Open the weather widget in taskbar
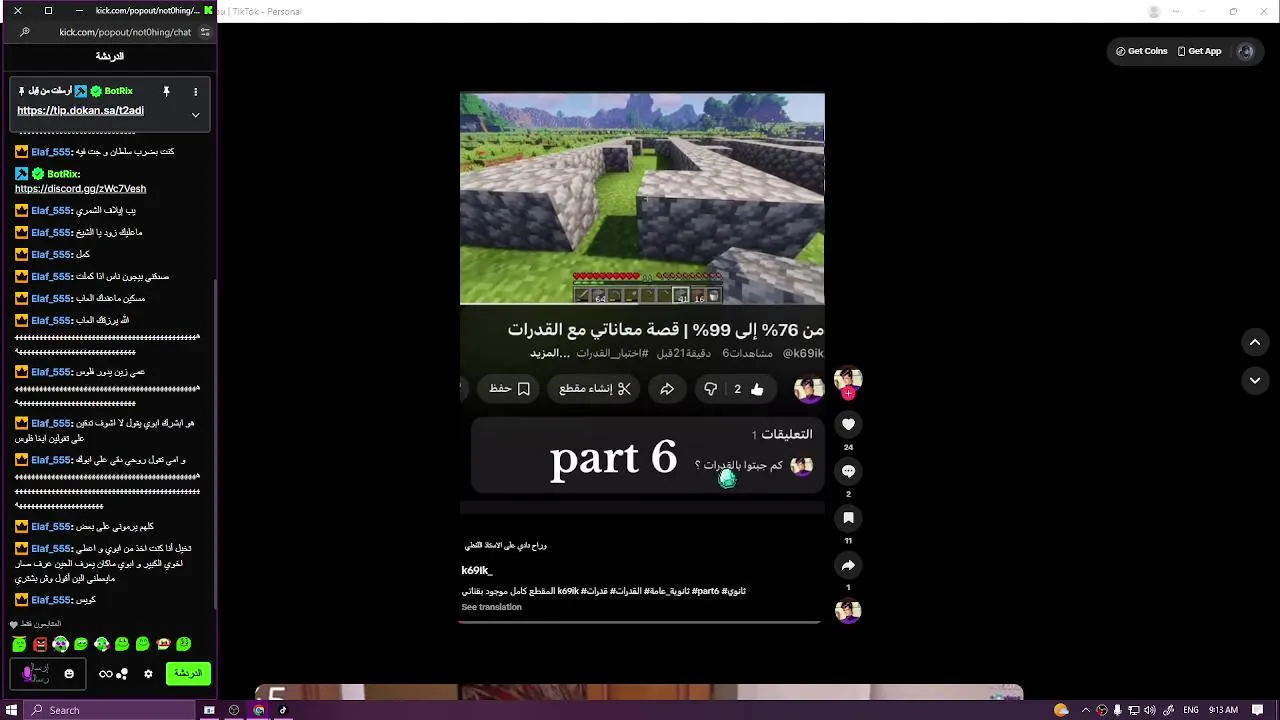 pos(1061,710)
